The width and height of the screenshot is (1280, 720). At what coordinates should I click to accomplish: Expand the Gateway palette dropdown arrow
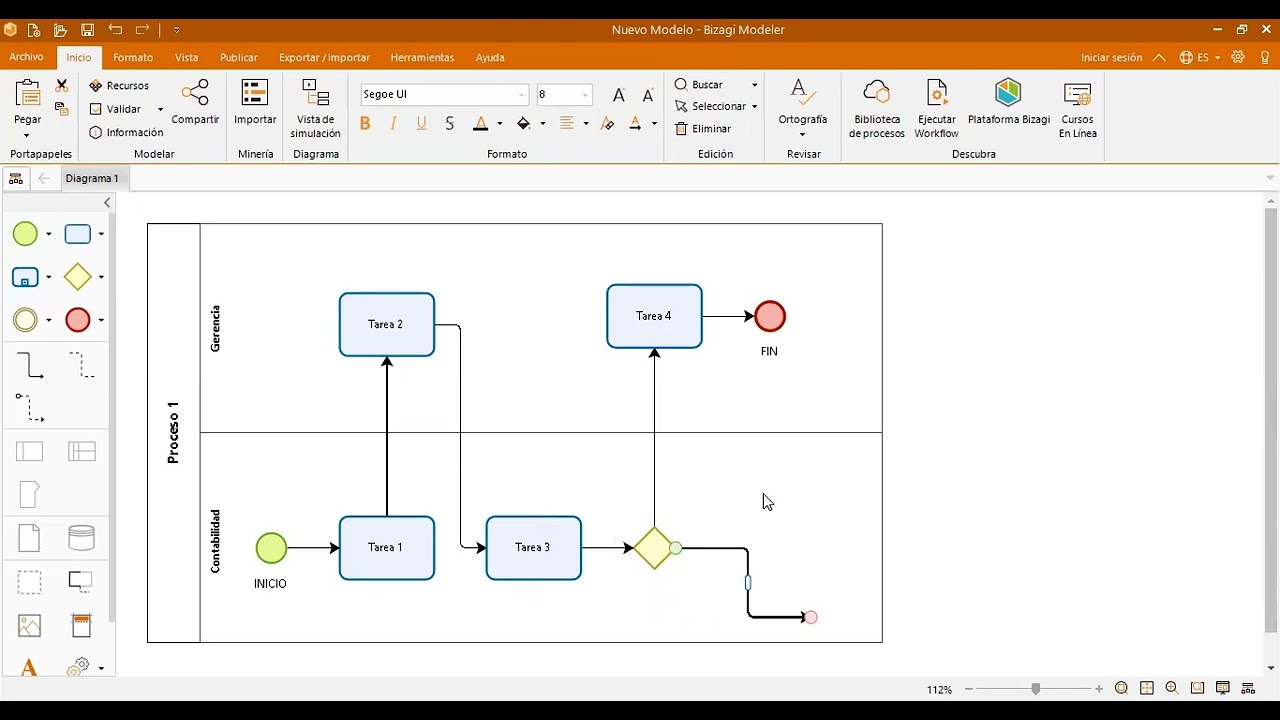pos(101,277)
